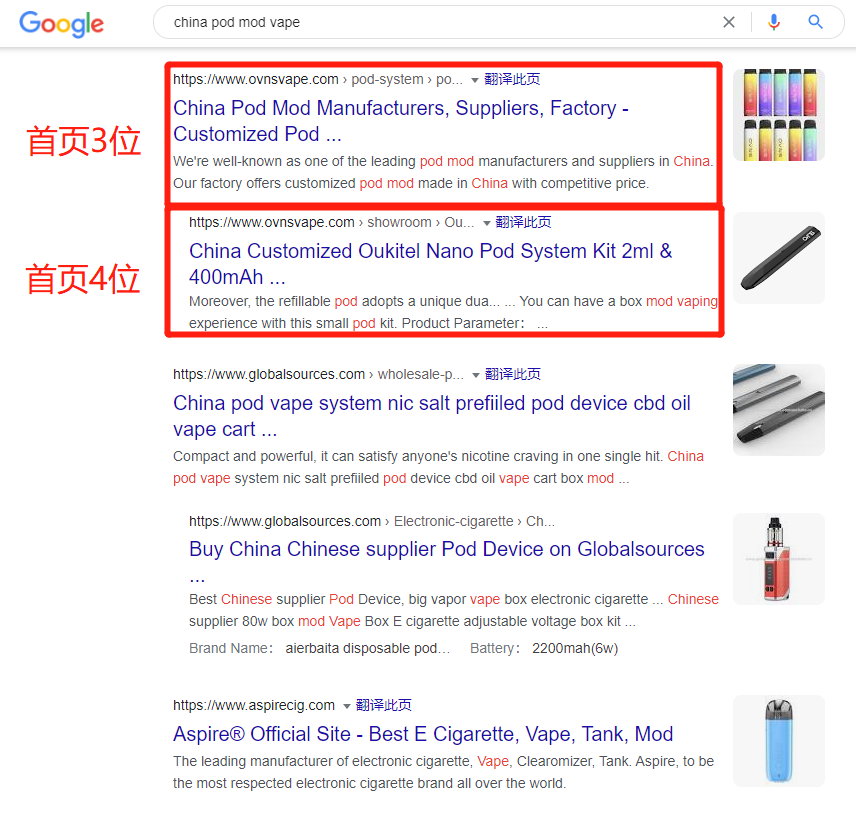
Task: Click 翻译此页 link next to aspirecig.com
Action: [x=383, y=705]
